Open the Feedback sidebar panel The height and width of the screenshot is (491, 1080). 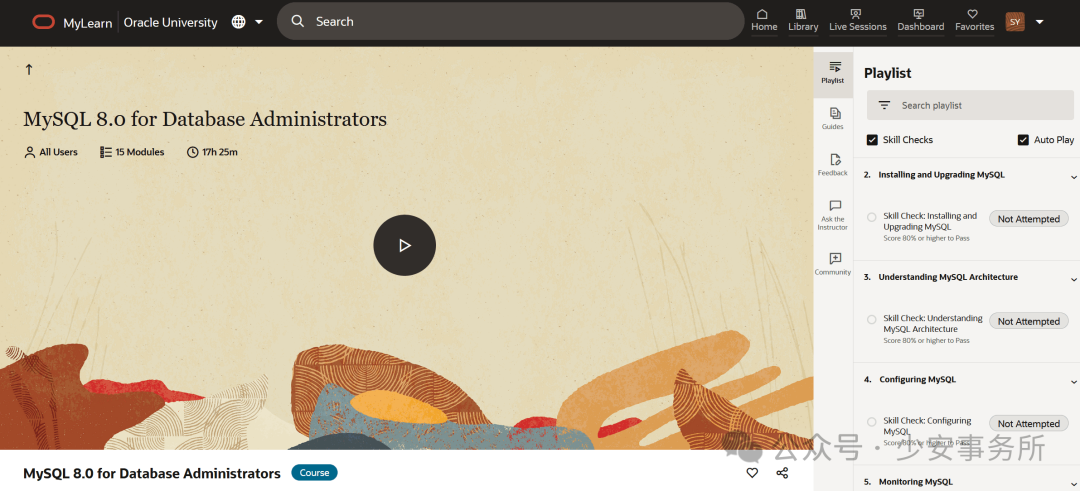point(833,165)
